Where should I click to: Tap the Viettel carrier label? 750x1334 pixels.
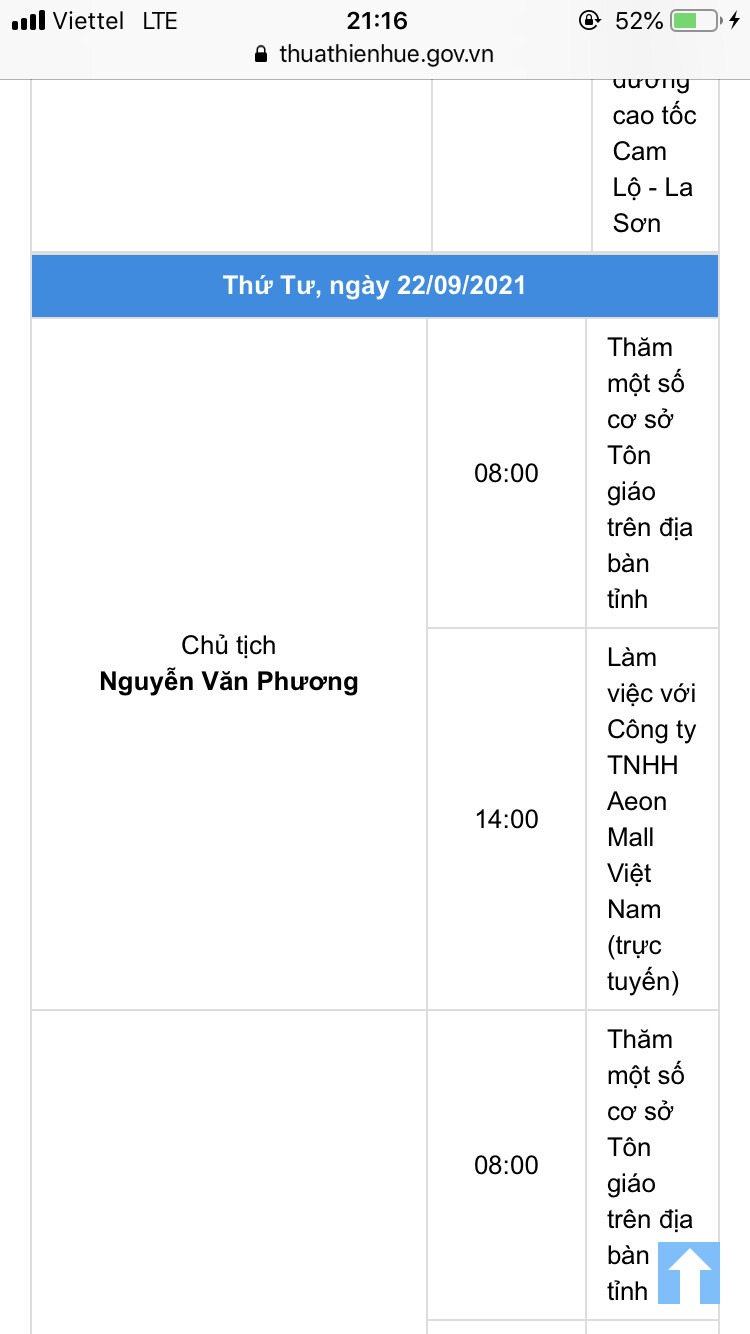click(88, 20)
